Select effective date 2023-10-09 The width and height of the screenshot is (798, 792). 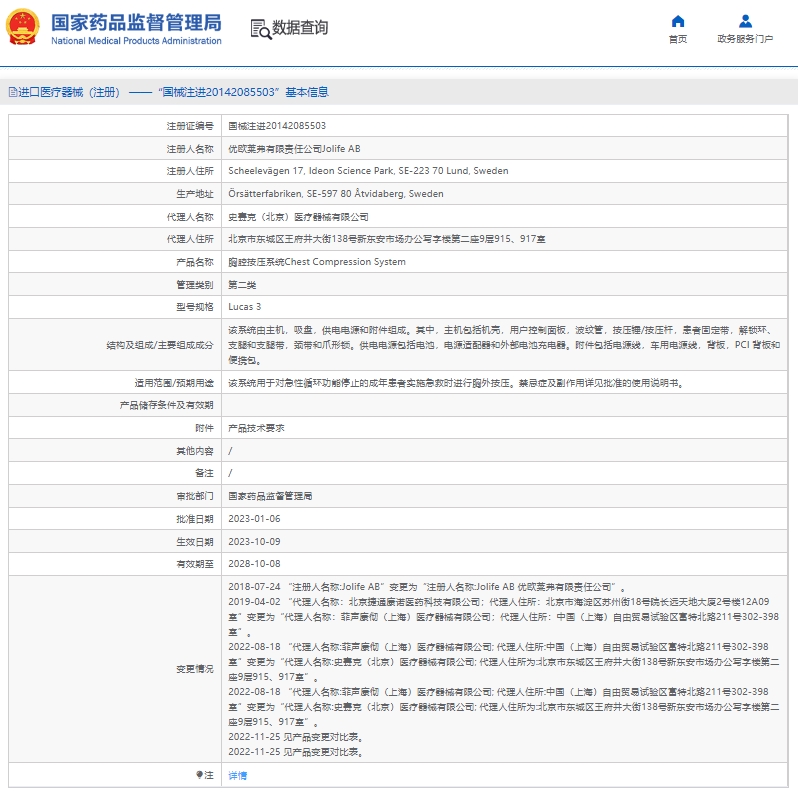click(x=254, y=542)
